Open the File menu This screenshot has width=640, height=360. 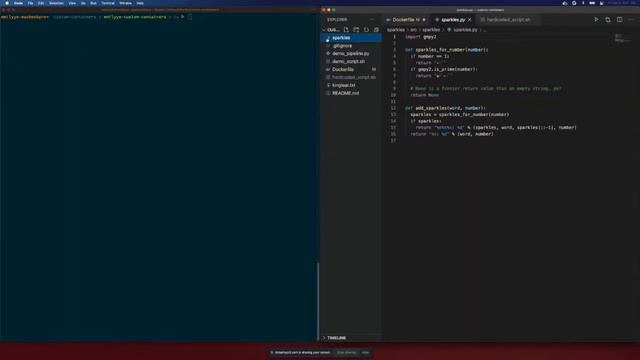point(30,3)
